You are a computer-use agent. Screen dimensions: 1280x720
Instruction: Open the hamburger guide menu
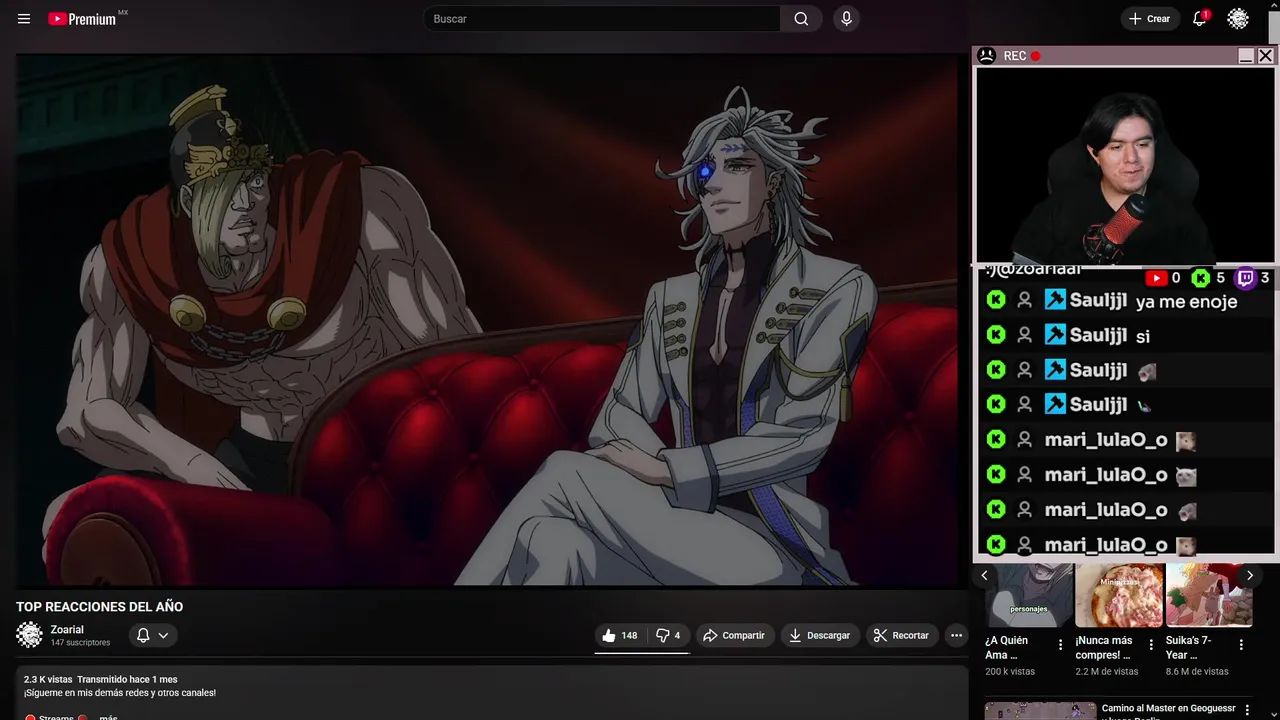(x=24, y=19)
